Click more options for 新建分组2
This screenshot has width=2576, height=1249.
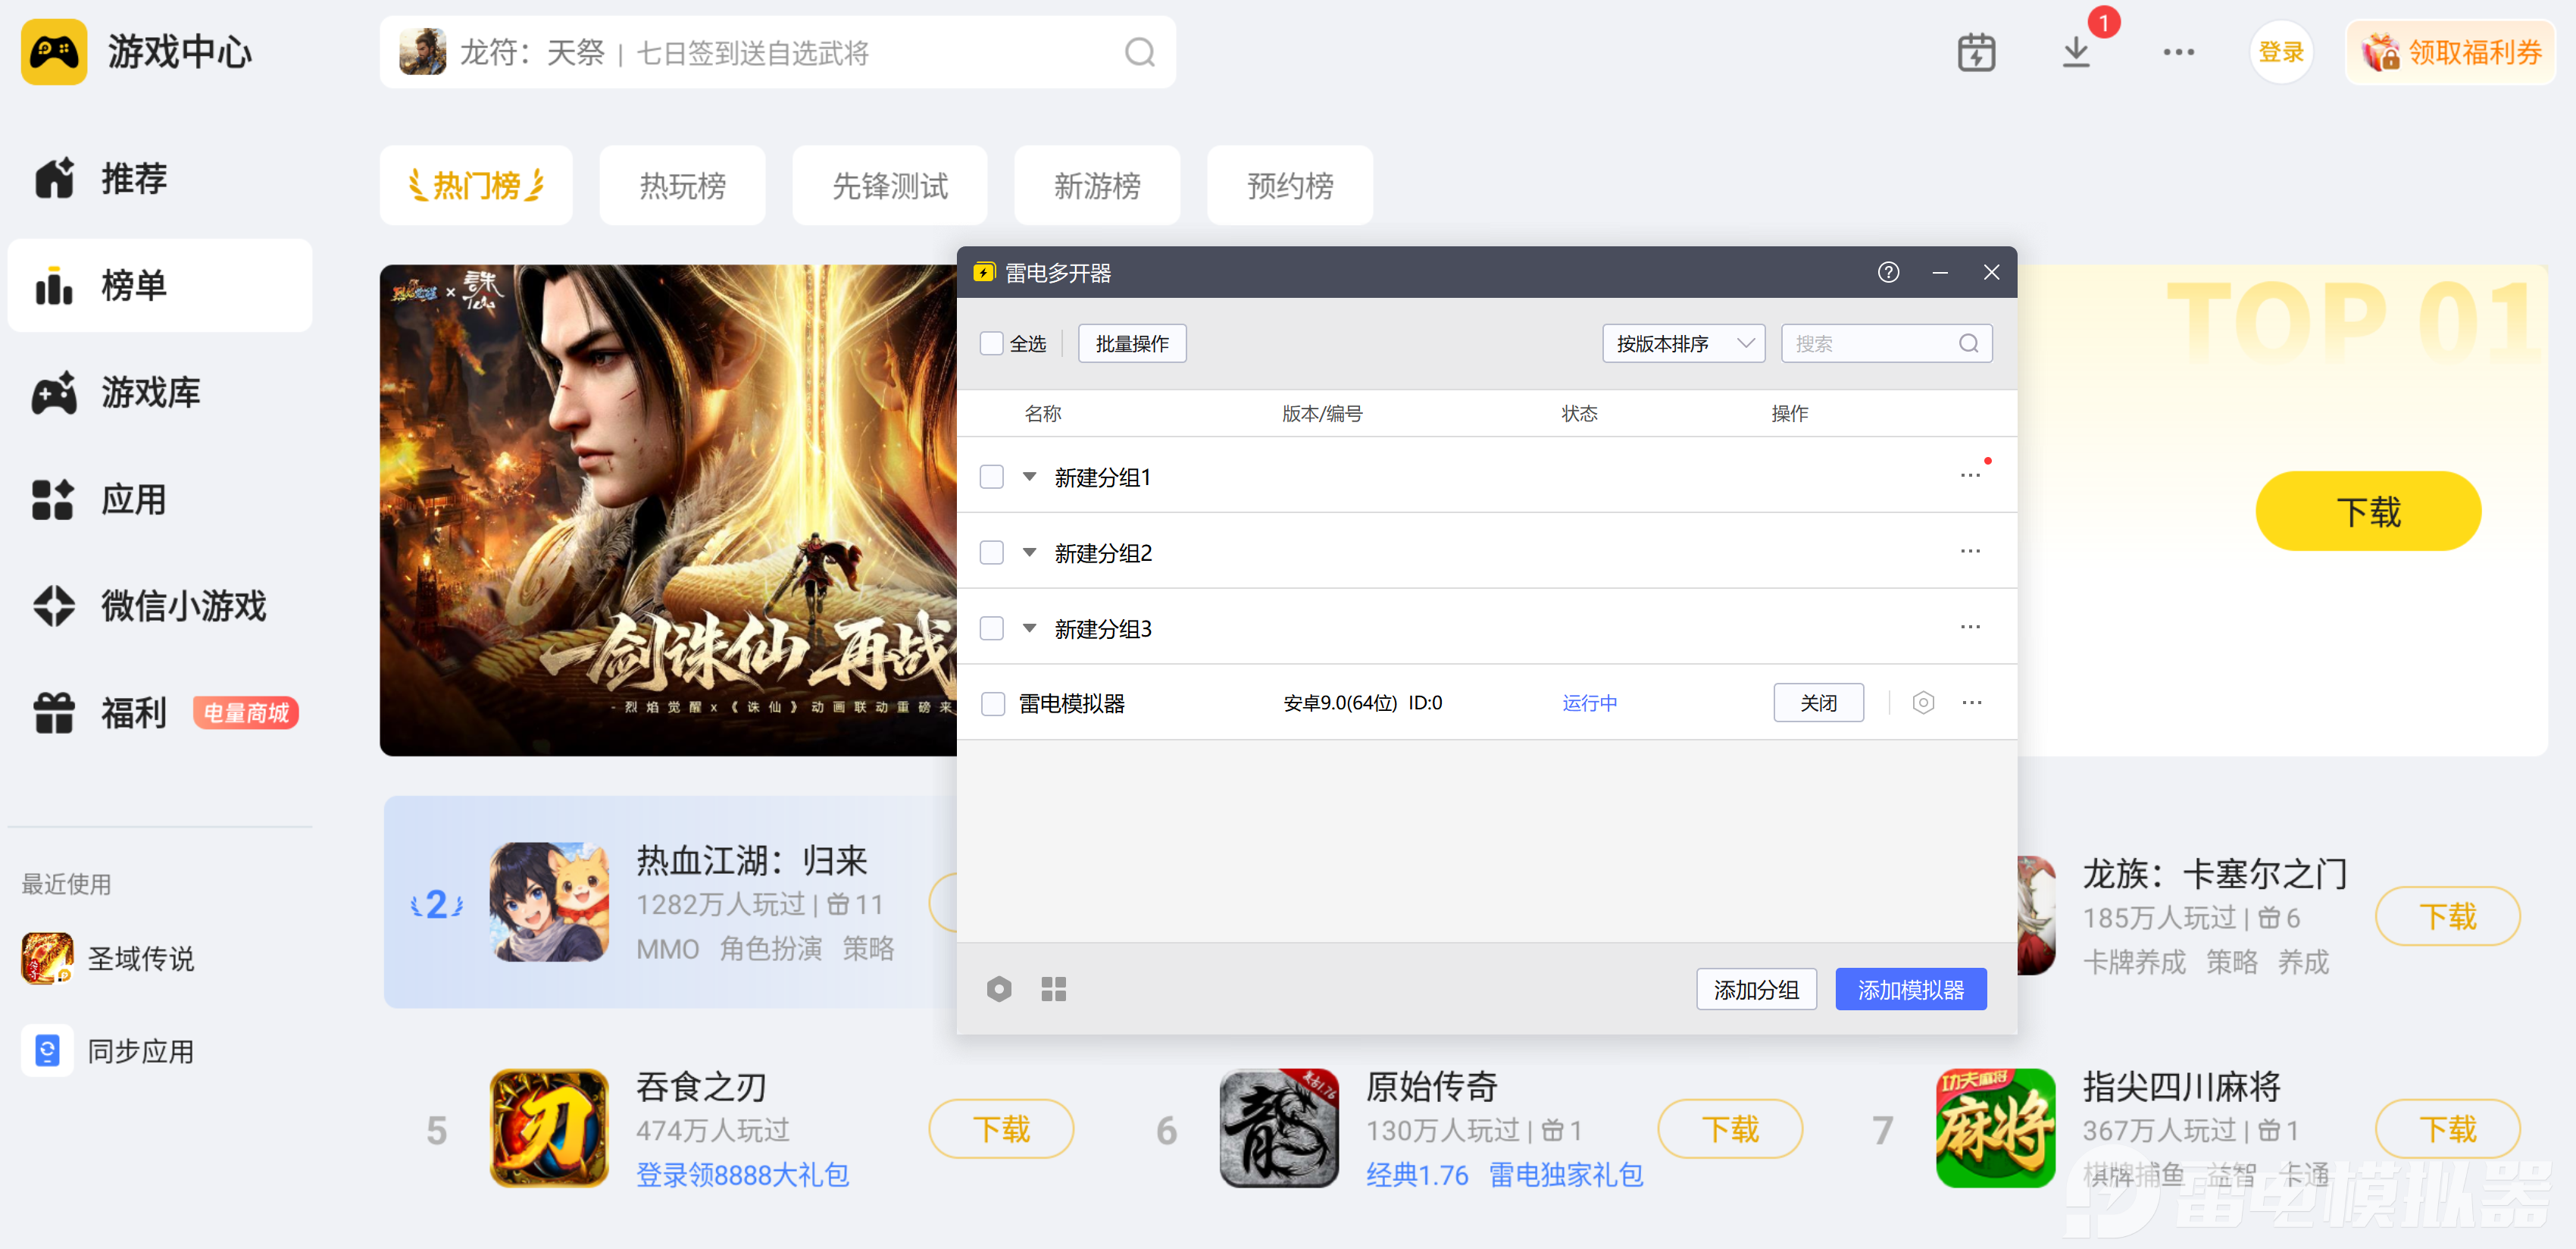coord(1969,552)
